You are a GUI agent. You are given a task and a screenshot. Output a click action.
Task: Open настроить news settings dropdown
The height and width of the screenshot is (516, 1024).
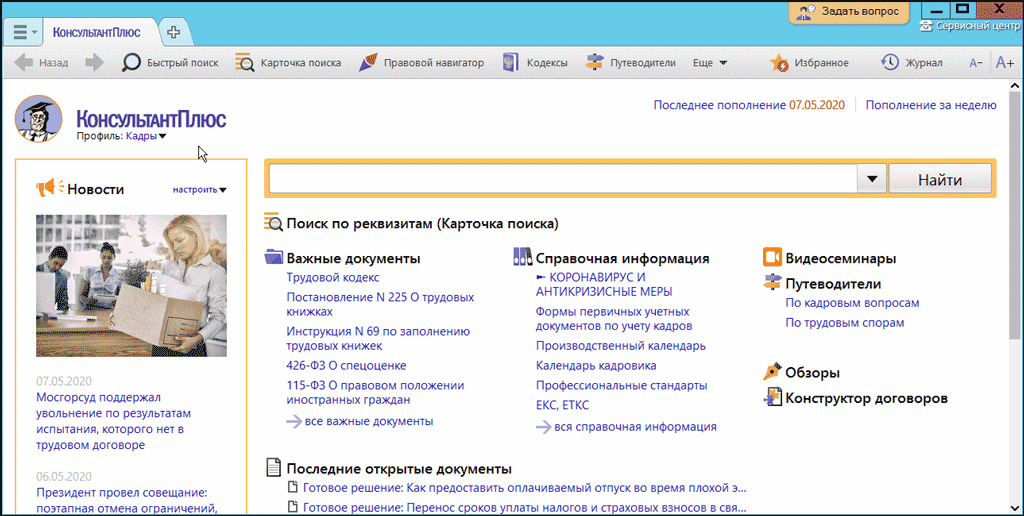point(199,190)
